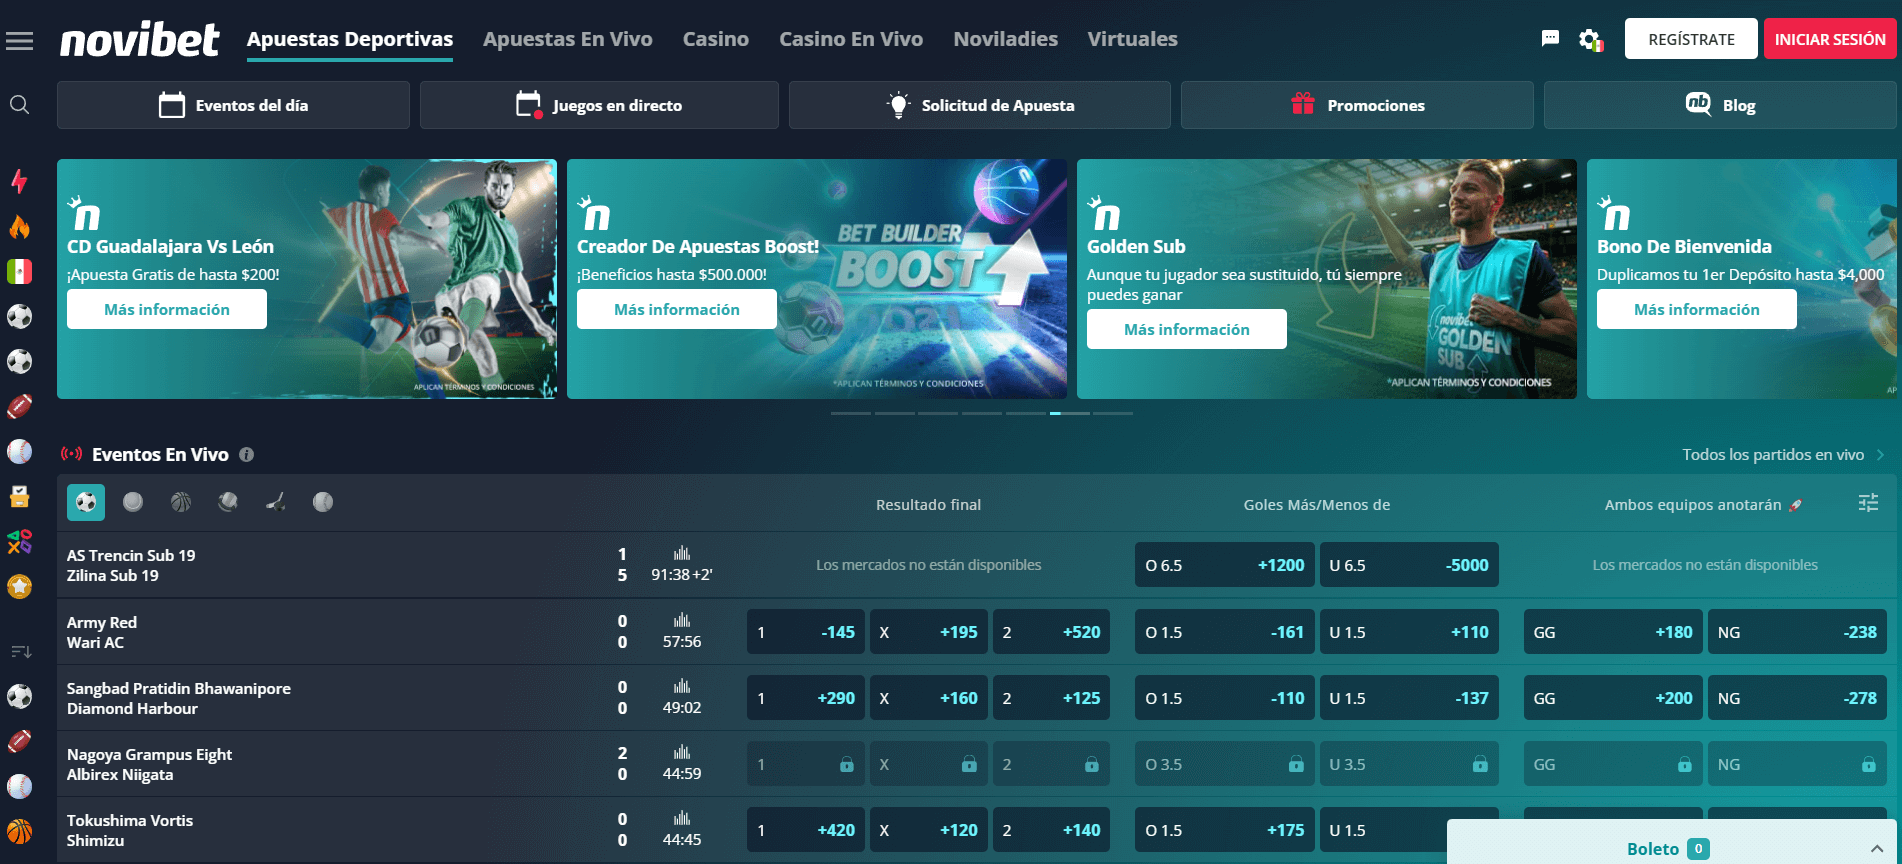Open stats icon for Sangbad Pratidin match
1902x864 pixels.
tap(682, 686)
